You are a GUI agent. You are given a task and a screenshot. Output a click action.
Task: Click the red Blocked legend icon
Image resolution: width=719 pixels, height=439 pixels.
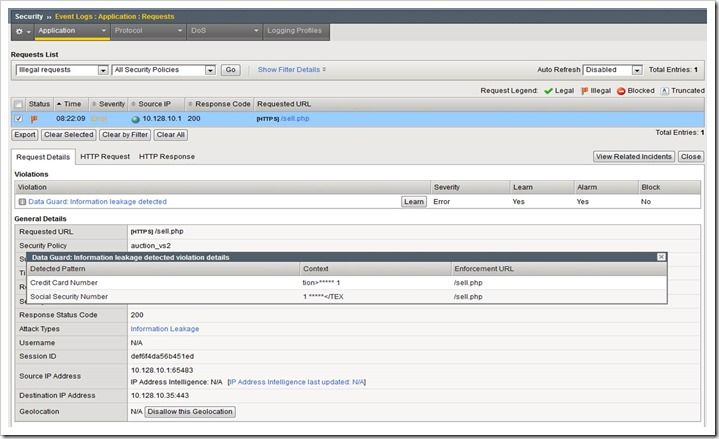(x=620, y=90)
